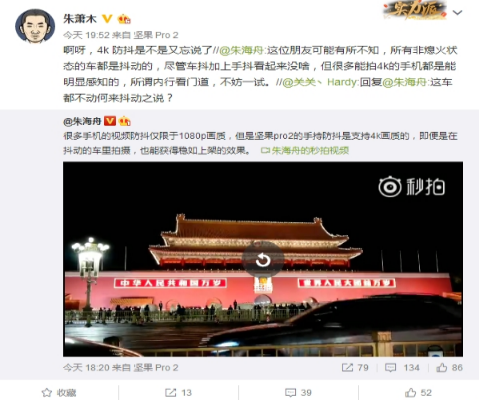Screen dimensions: 479x400
Task: Click the 秒拍 watermark logo
Action: click(412, 186)
